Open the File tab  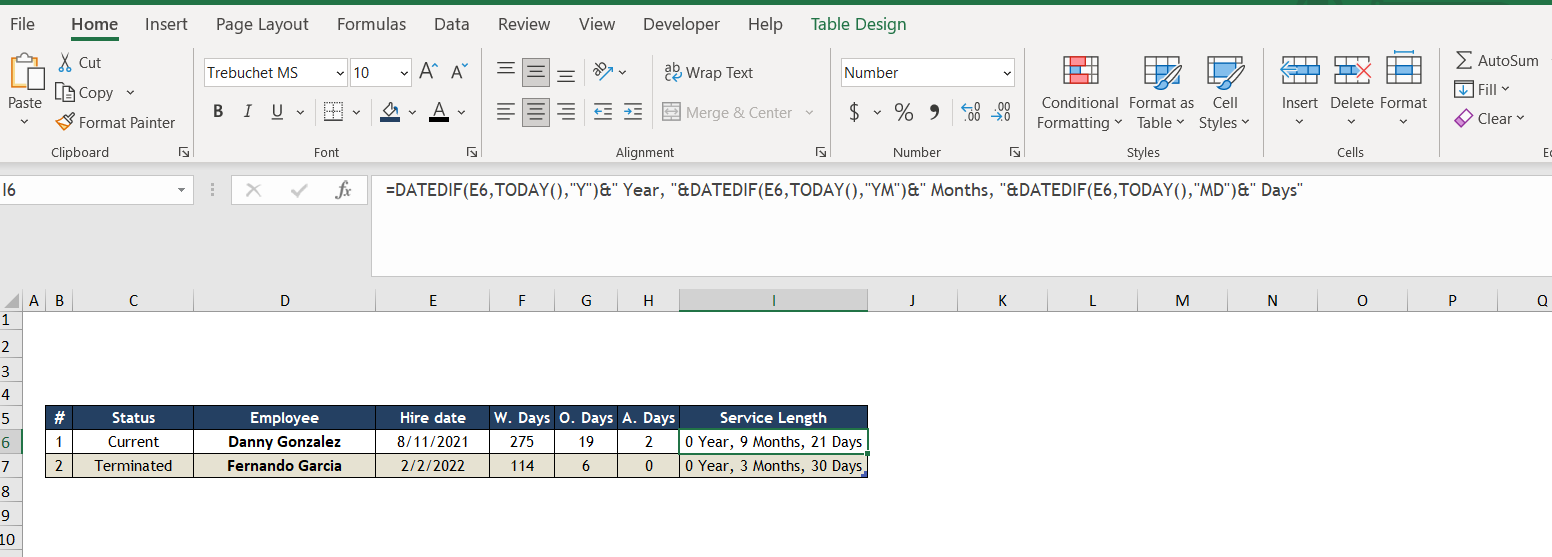click(x=22, y=24)
